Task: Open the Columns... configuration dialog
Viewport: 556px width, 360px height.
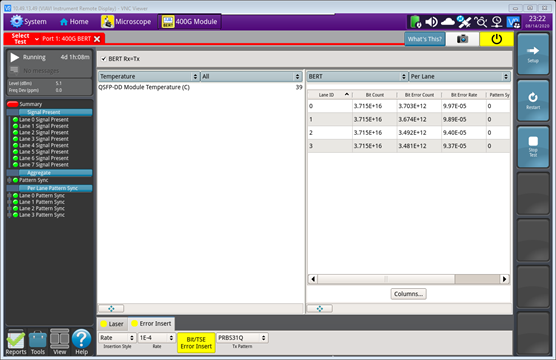Action: (x=408, y=294)
